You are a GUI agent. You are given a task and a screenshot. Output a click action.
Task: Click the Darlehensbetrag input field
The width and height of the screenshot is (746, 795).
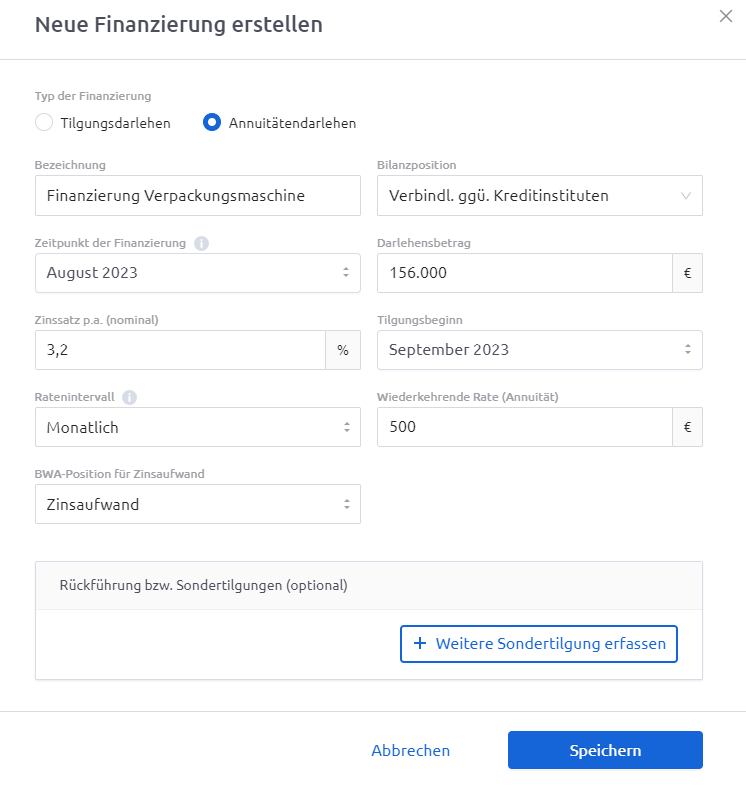[x=525, y=273]
